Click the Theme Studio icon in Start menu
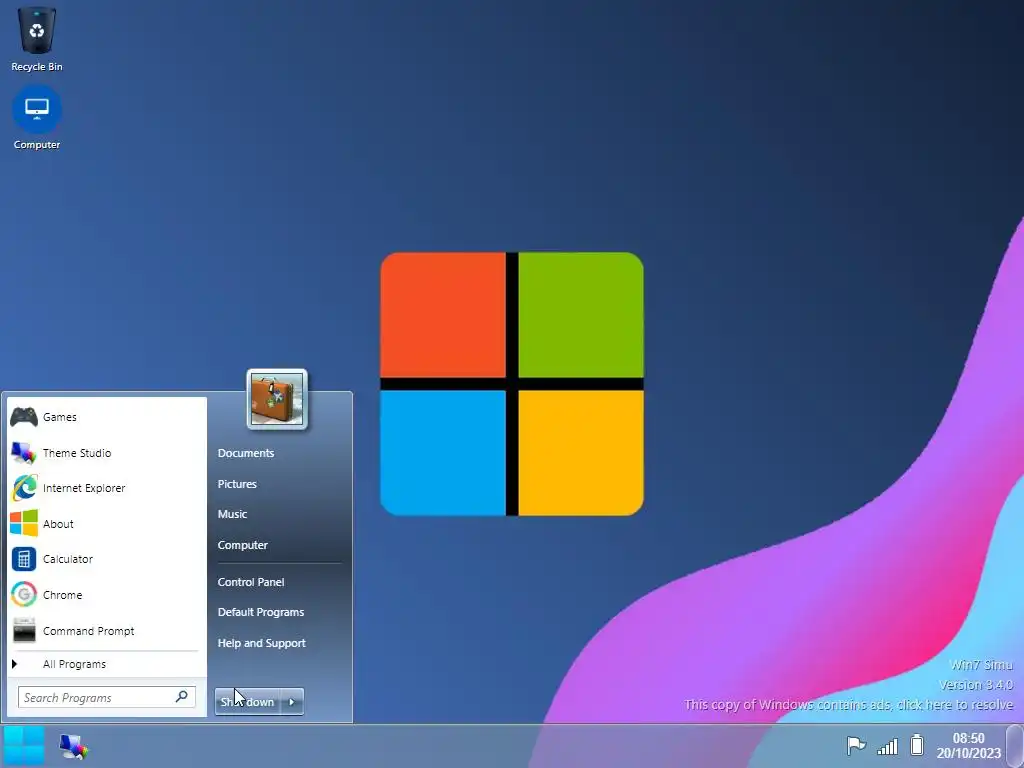The image size is (1024, 768). 24,453
